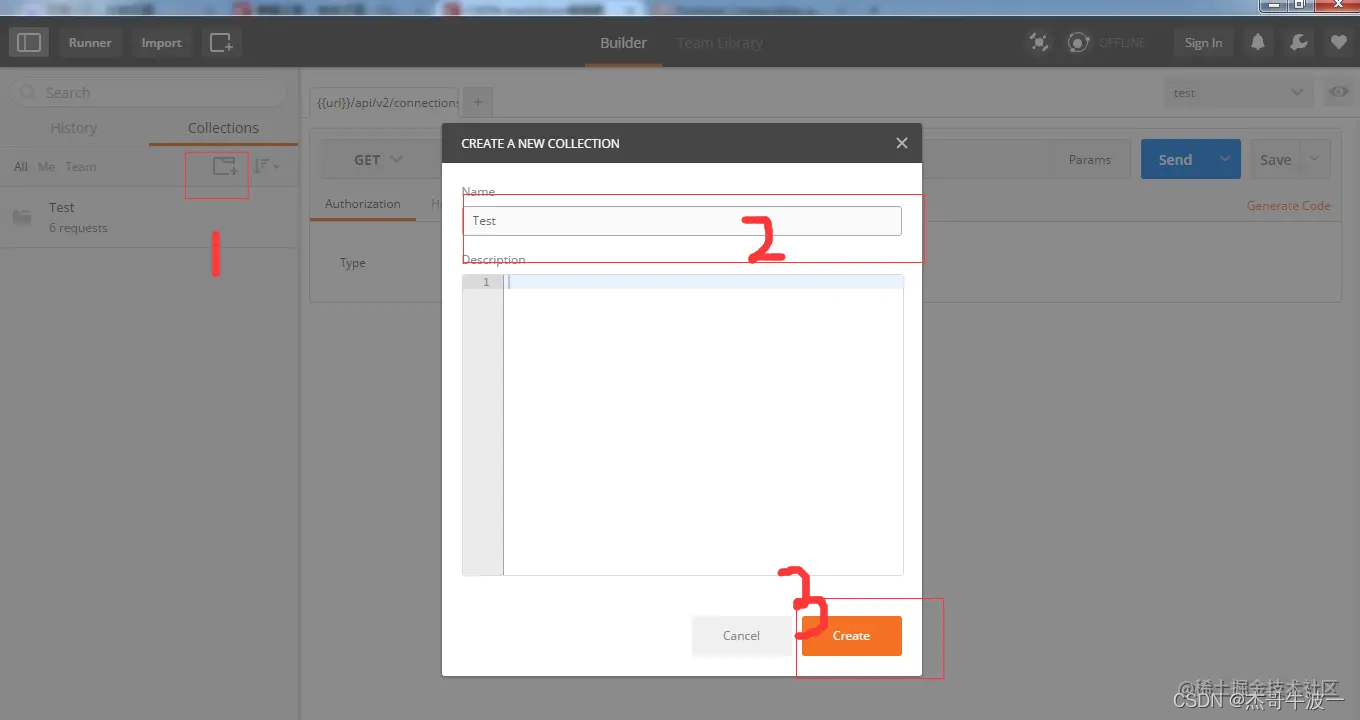The image size is (1360, 720).
Task: Click the Create button
Action: tap(852, 636)
